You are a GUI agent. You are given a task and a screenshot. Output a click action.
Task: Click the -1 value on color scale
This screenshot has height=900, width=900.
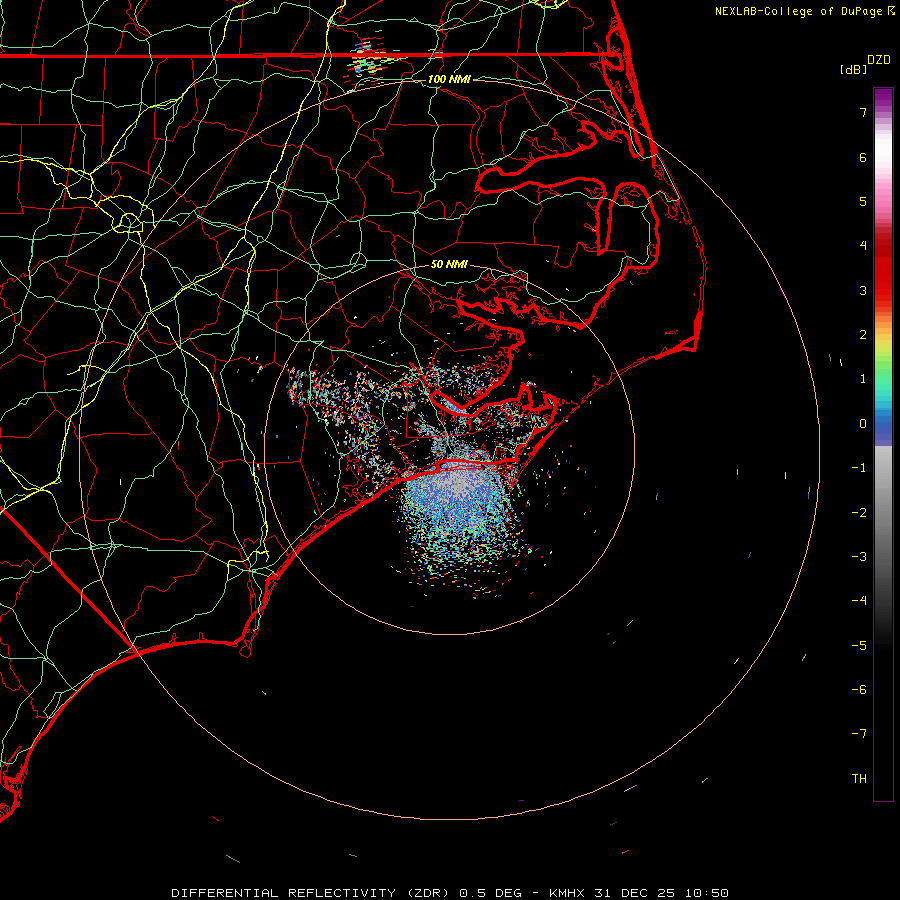859,468
